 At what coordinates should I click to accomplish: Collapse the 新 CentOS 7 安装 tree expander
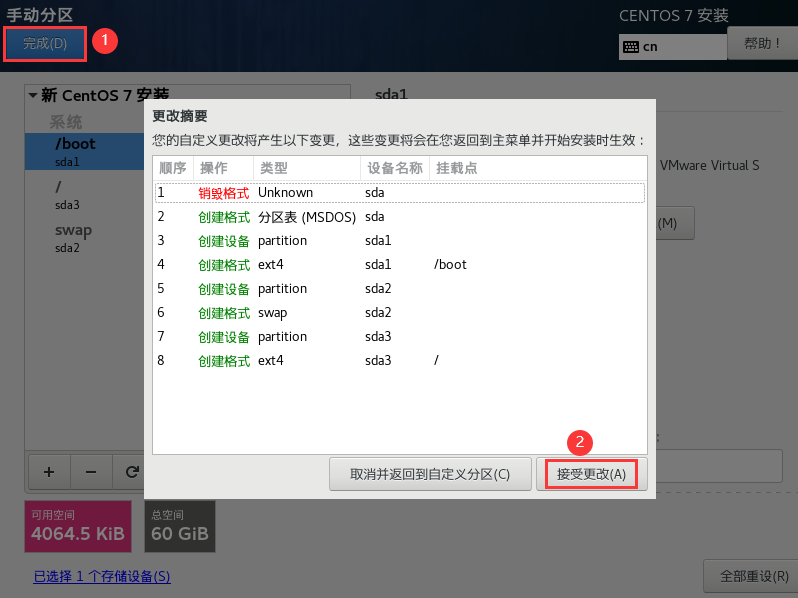click(x=33, y=95)
